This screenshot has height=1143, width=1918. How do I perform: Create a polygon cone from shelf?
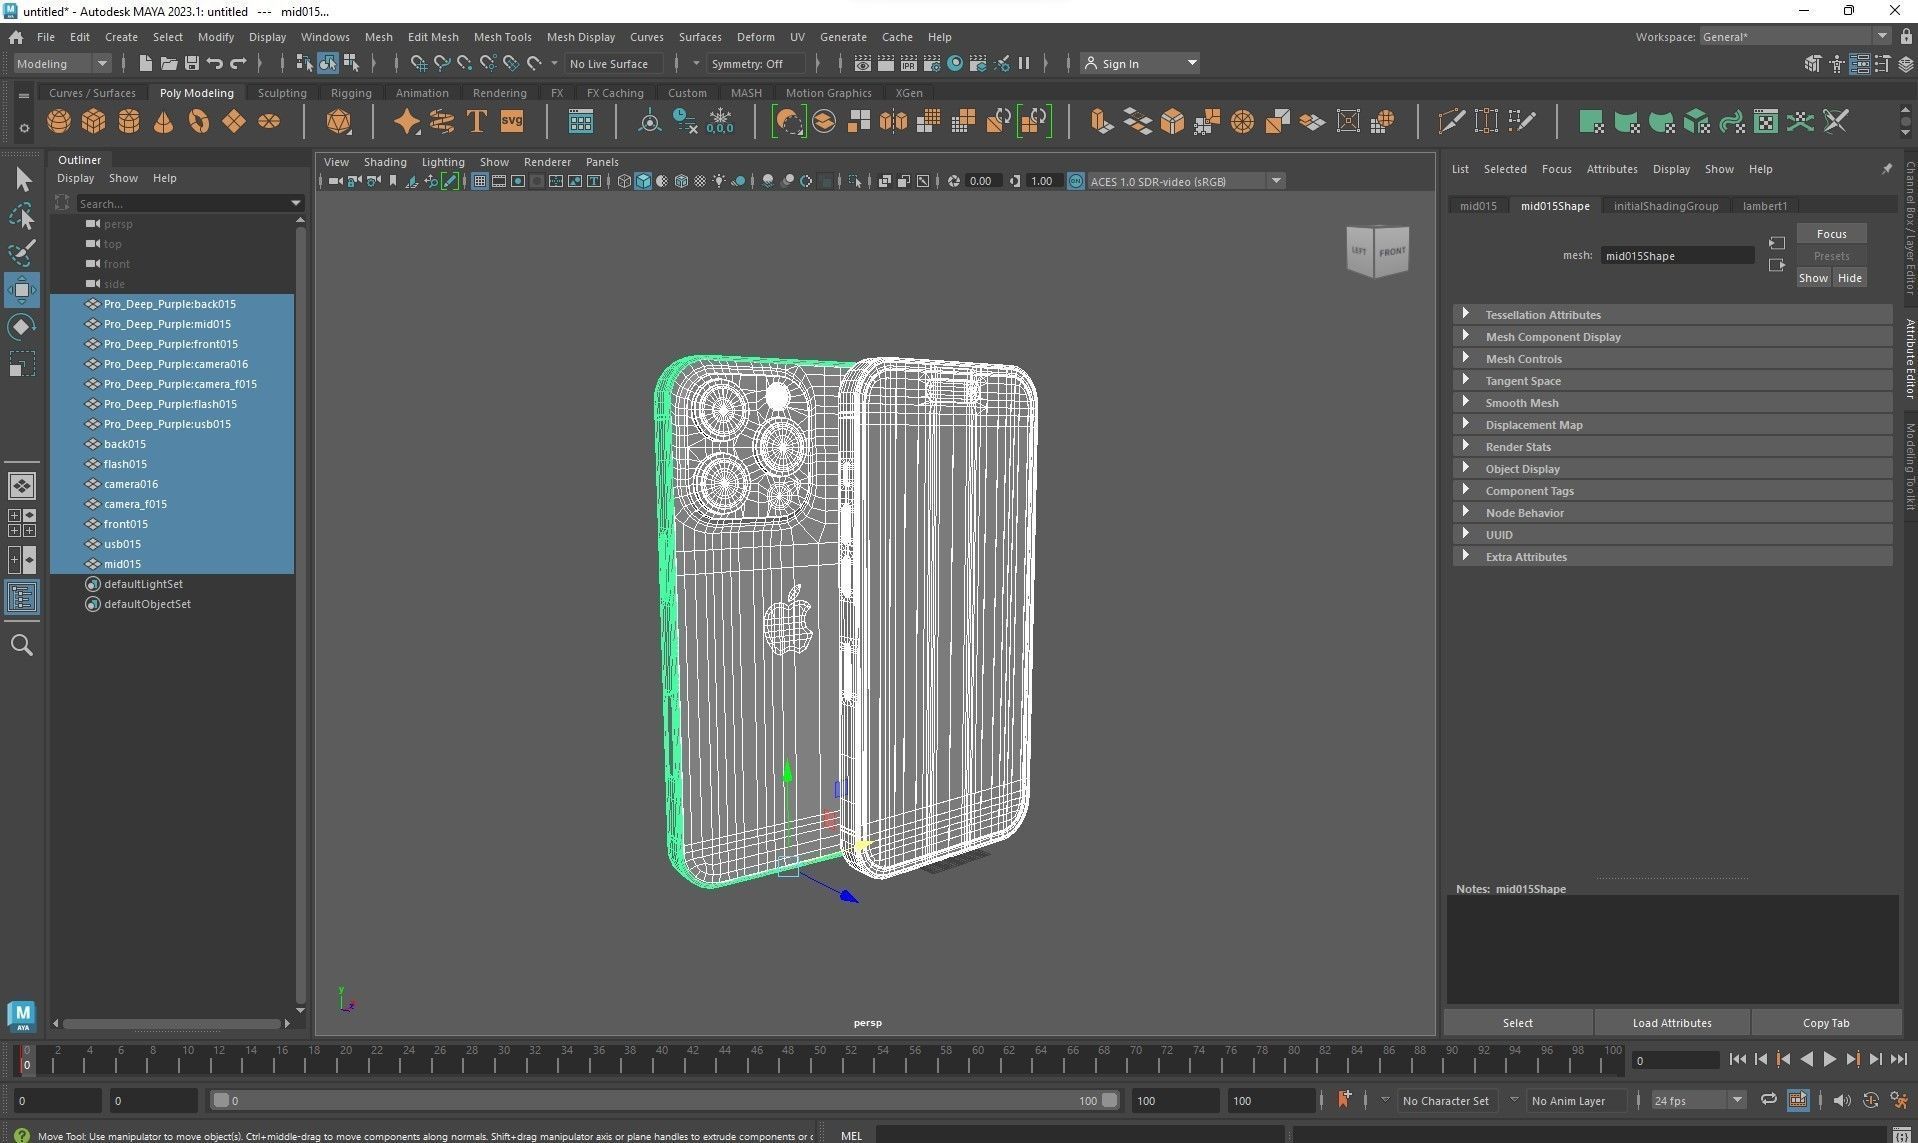[164, 122]
